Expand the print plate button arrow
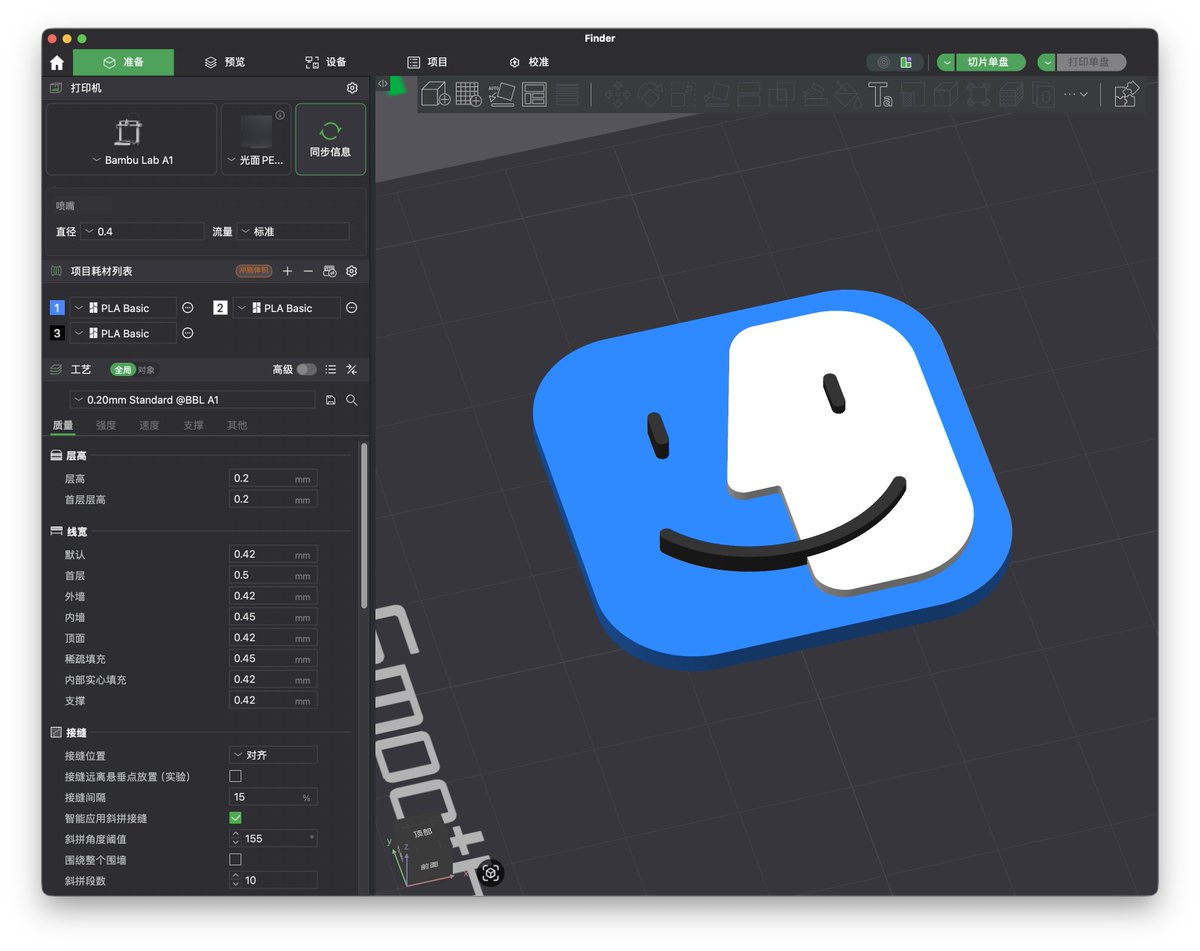Screen dimensions: 1200x951 [x=1047, y=62]
